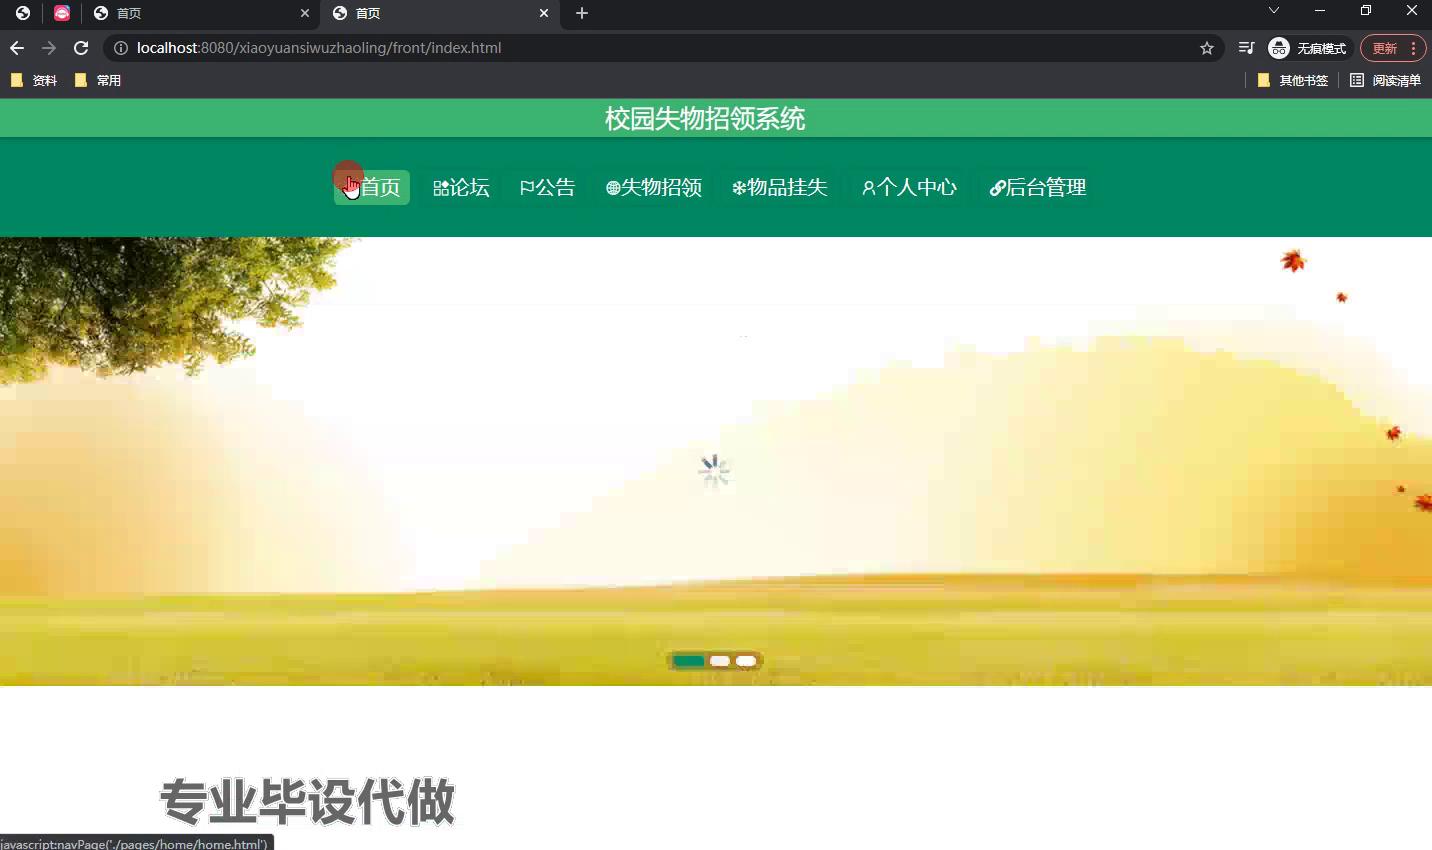
Task: Switch to third carousel slide indicator
Action: pos(746,661)
